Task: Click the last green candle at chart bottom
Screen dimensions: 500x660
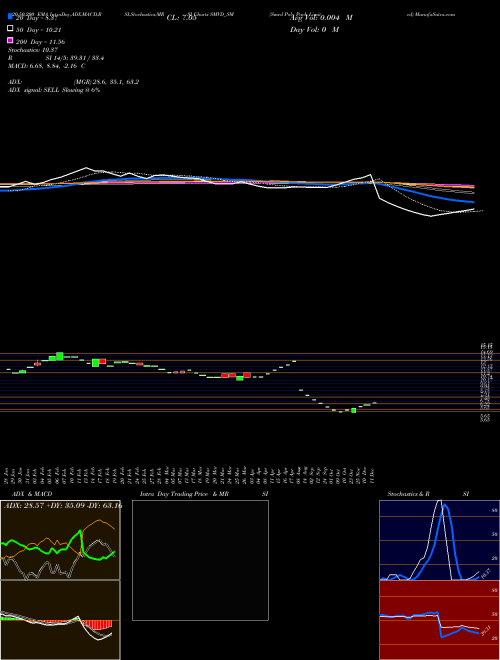Action: point(354,410)
